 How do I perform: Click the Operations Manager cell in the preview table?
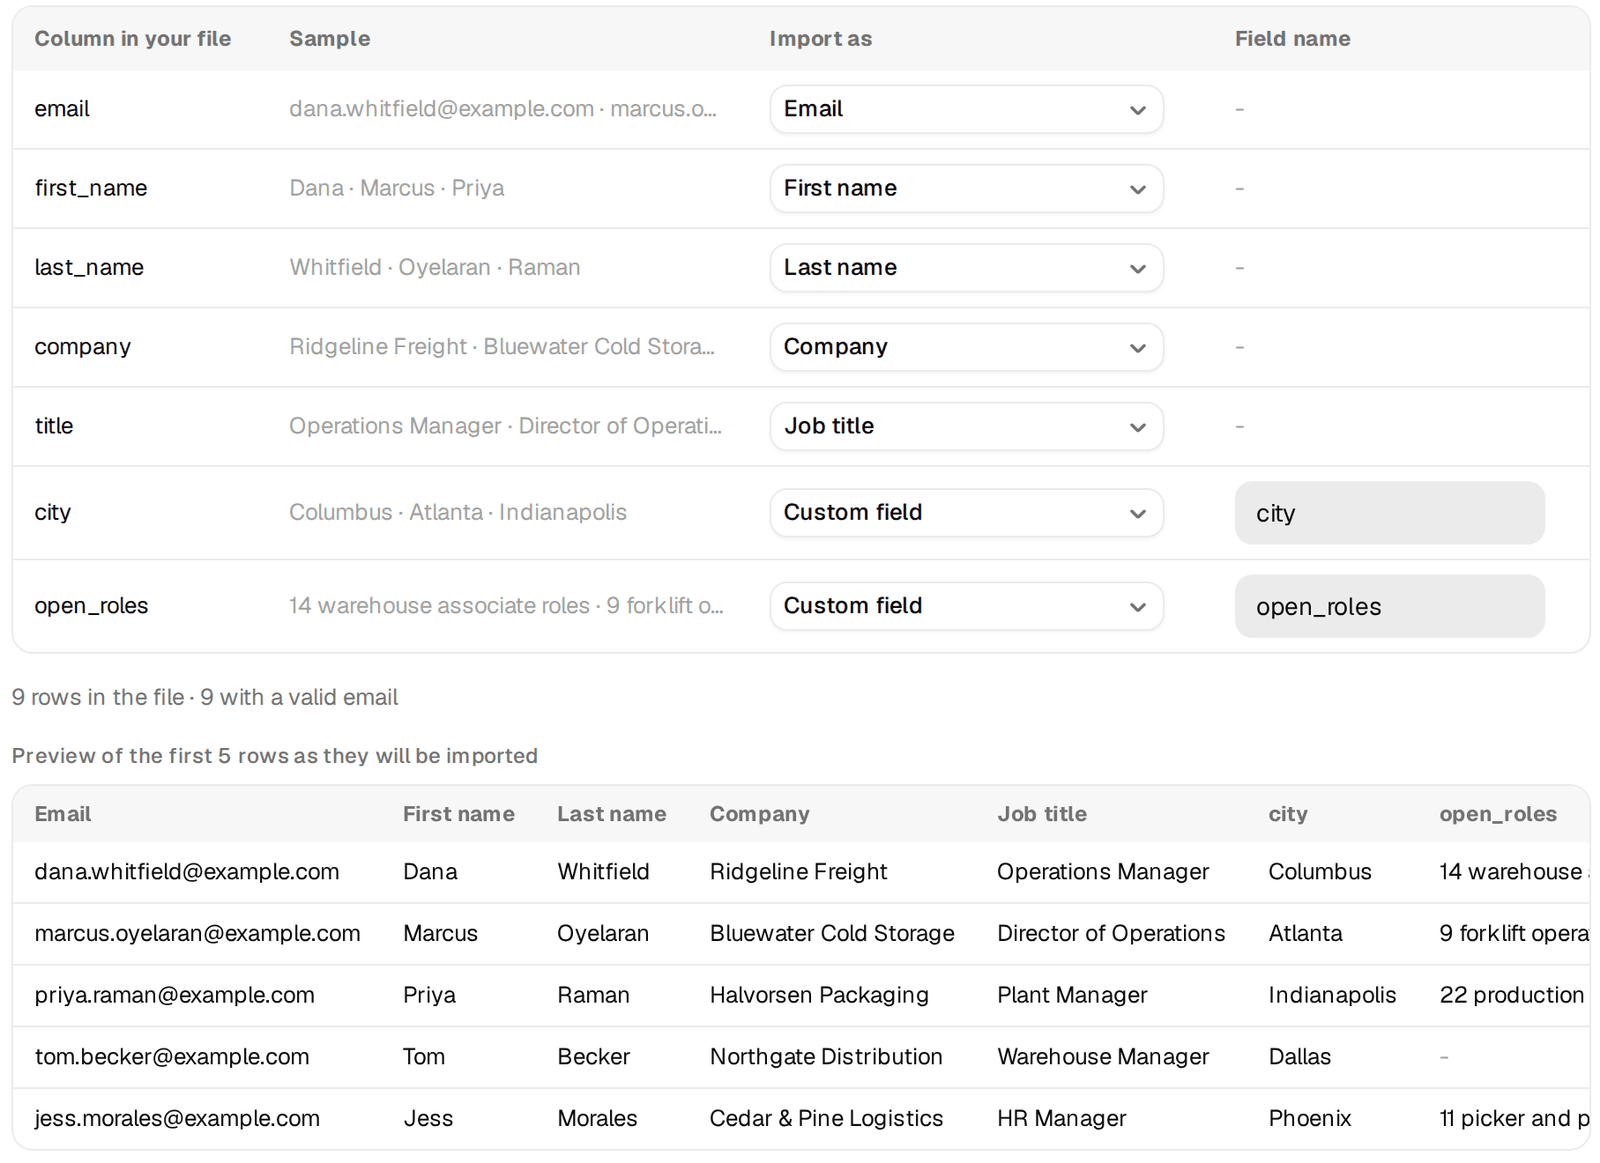[x=1103, y=872]
